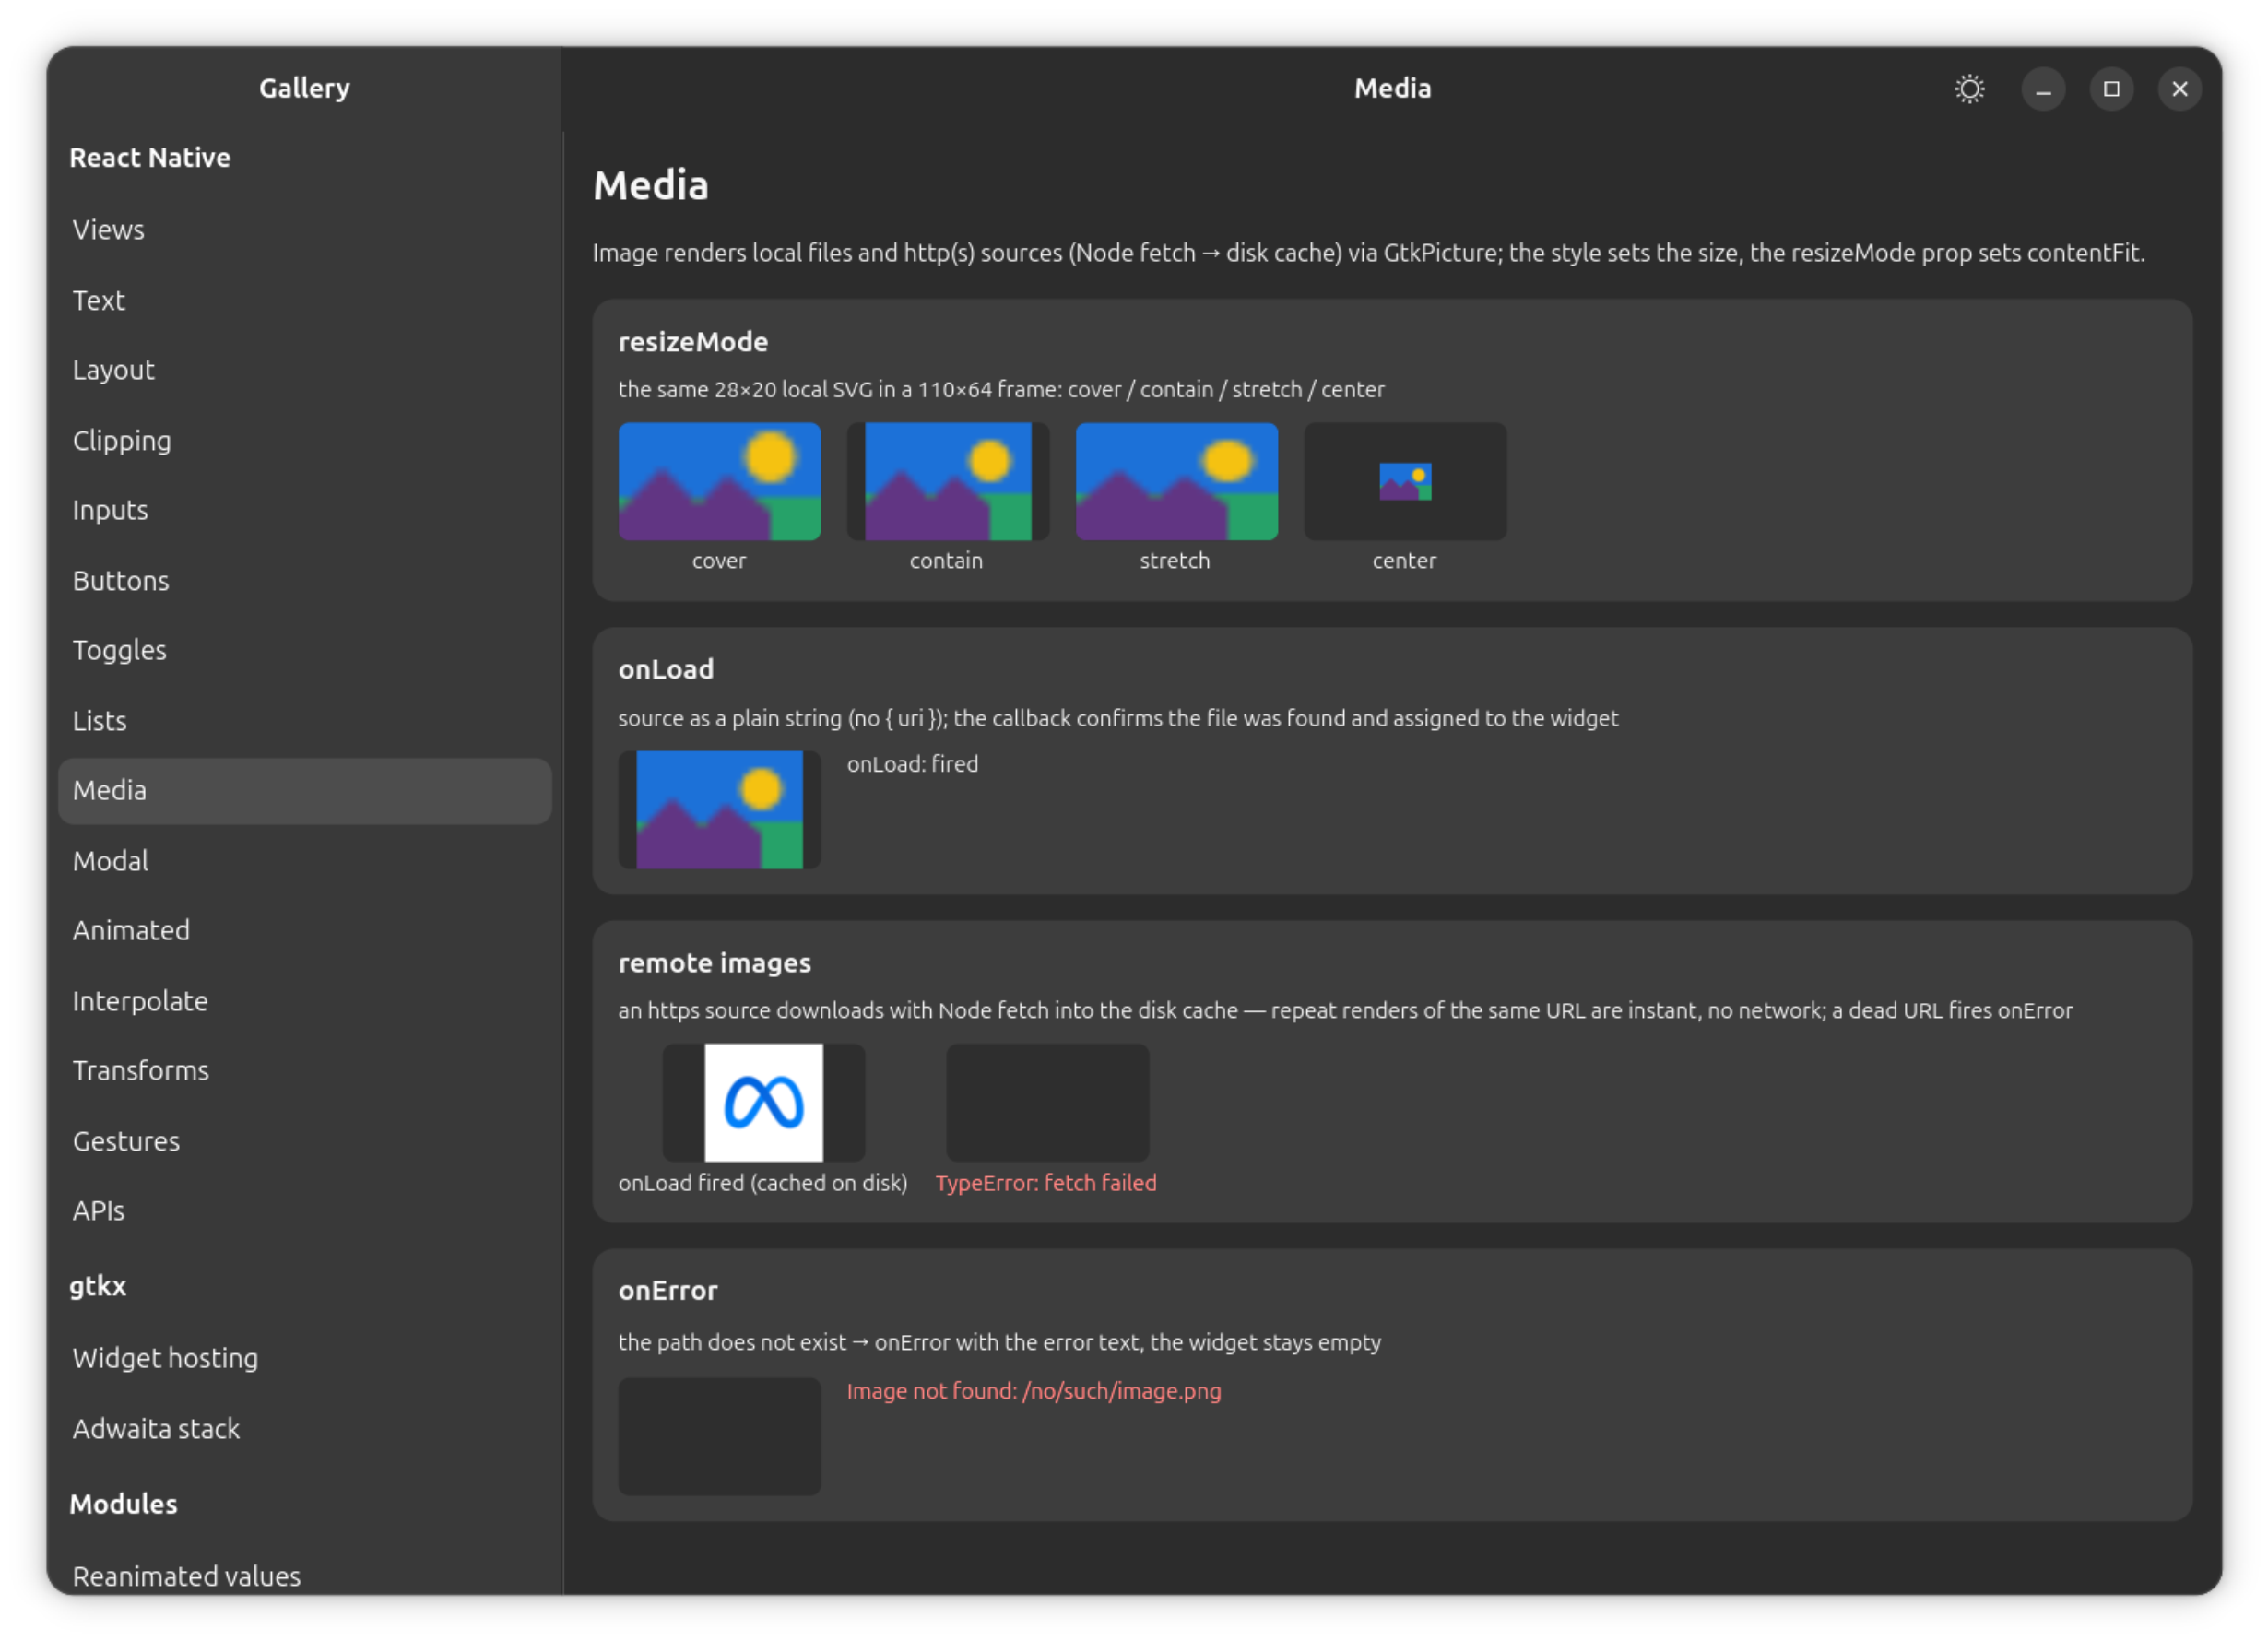Click the React Native sidebar group header
The height and width of the screenshot is (1641, 2268).
[150, 157]
